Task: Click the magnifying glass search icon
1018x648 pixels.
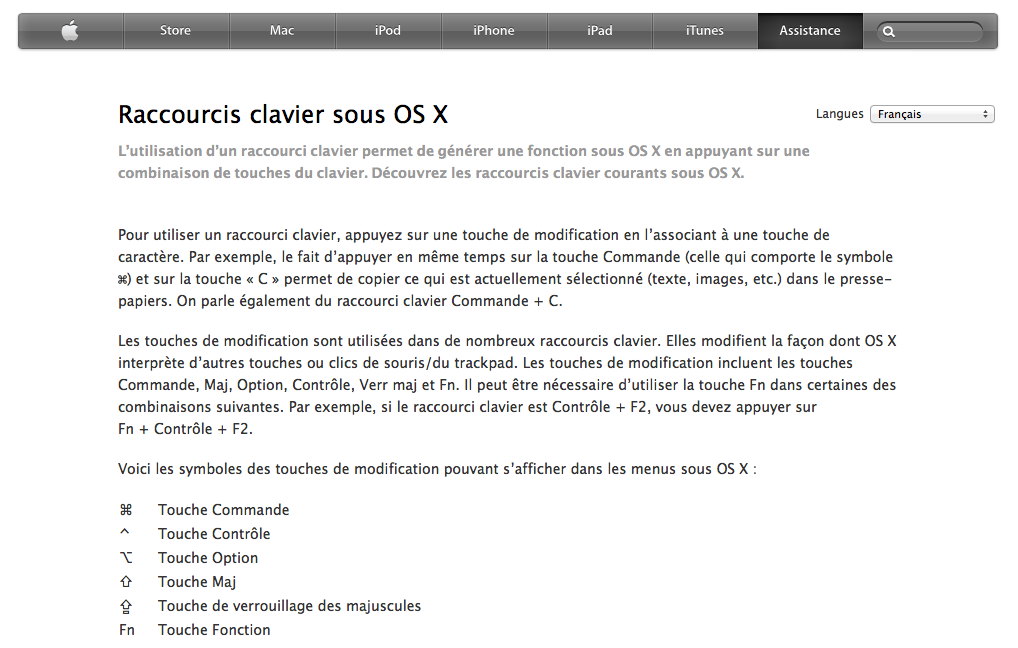Action: (889, 31)
